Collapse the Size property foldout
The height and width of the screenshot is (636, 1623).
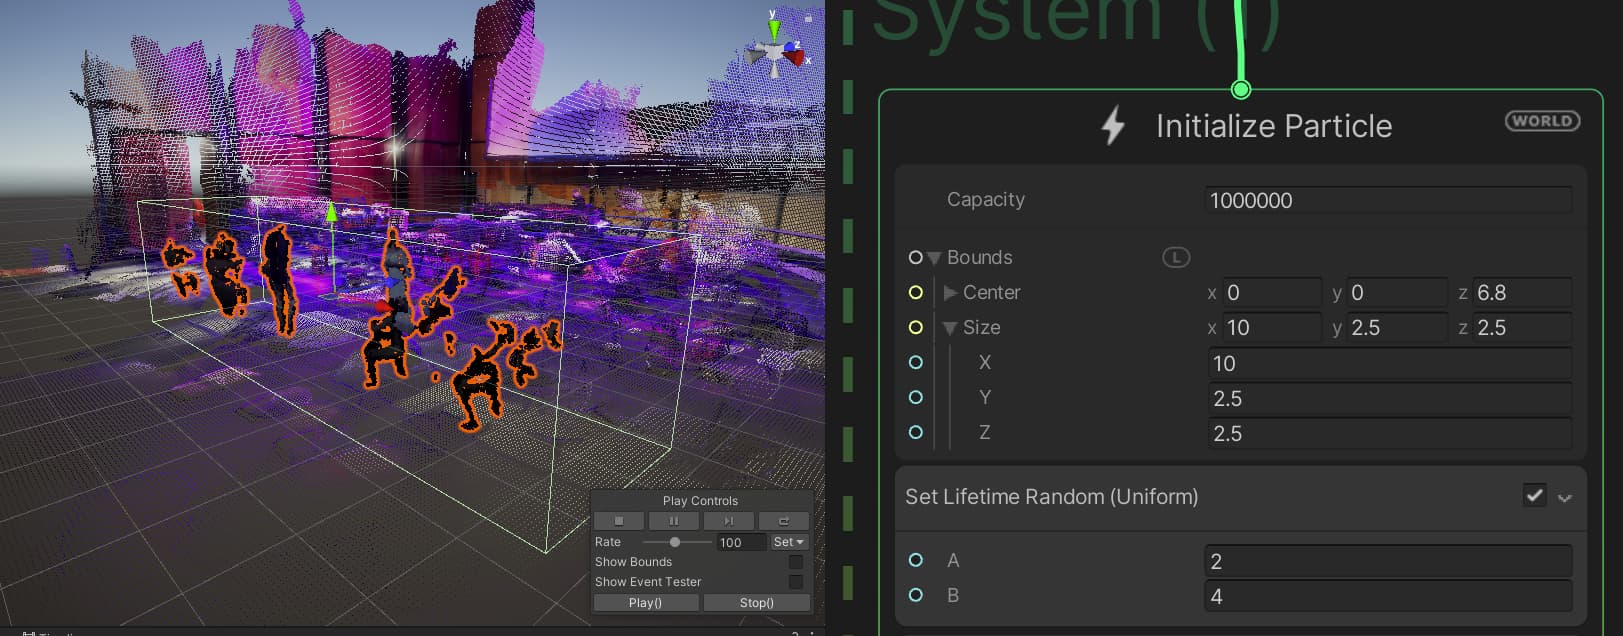950,328
